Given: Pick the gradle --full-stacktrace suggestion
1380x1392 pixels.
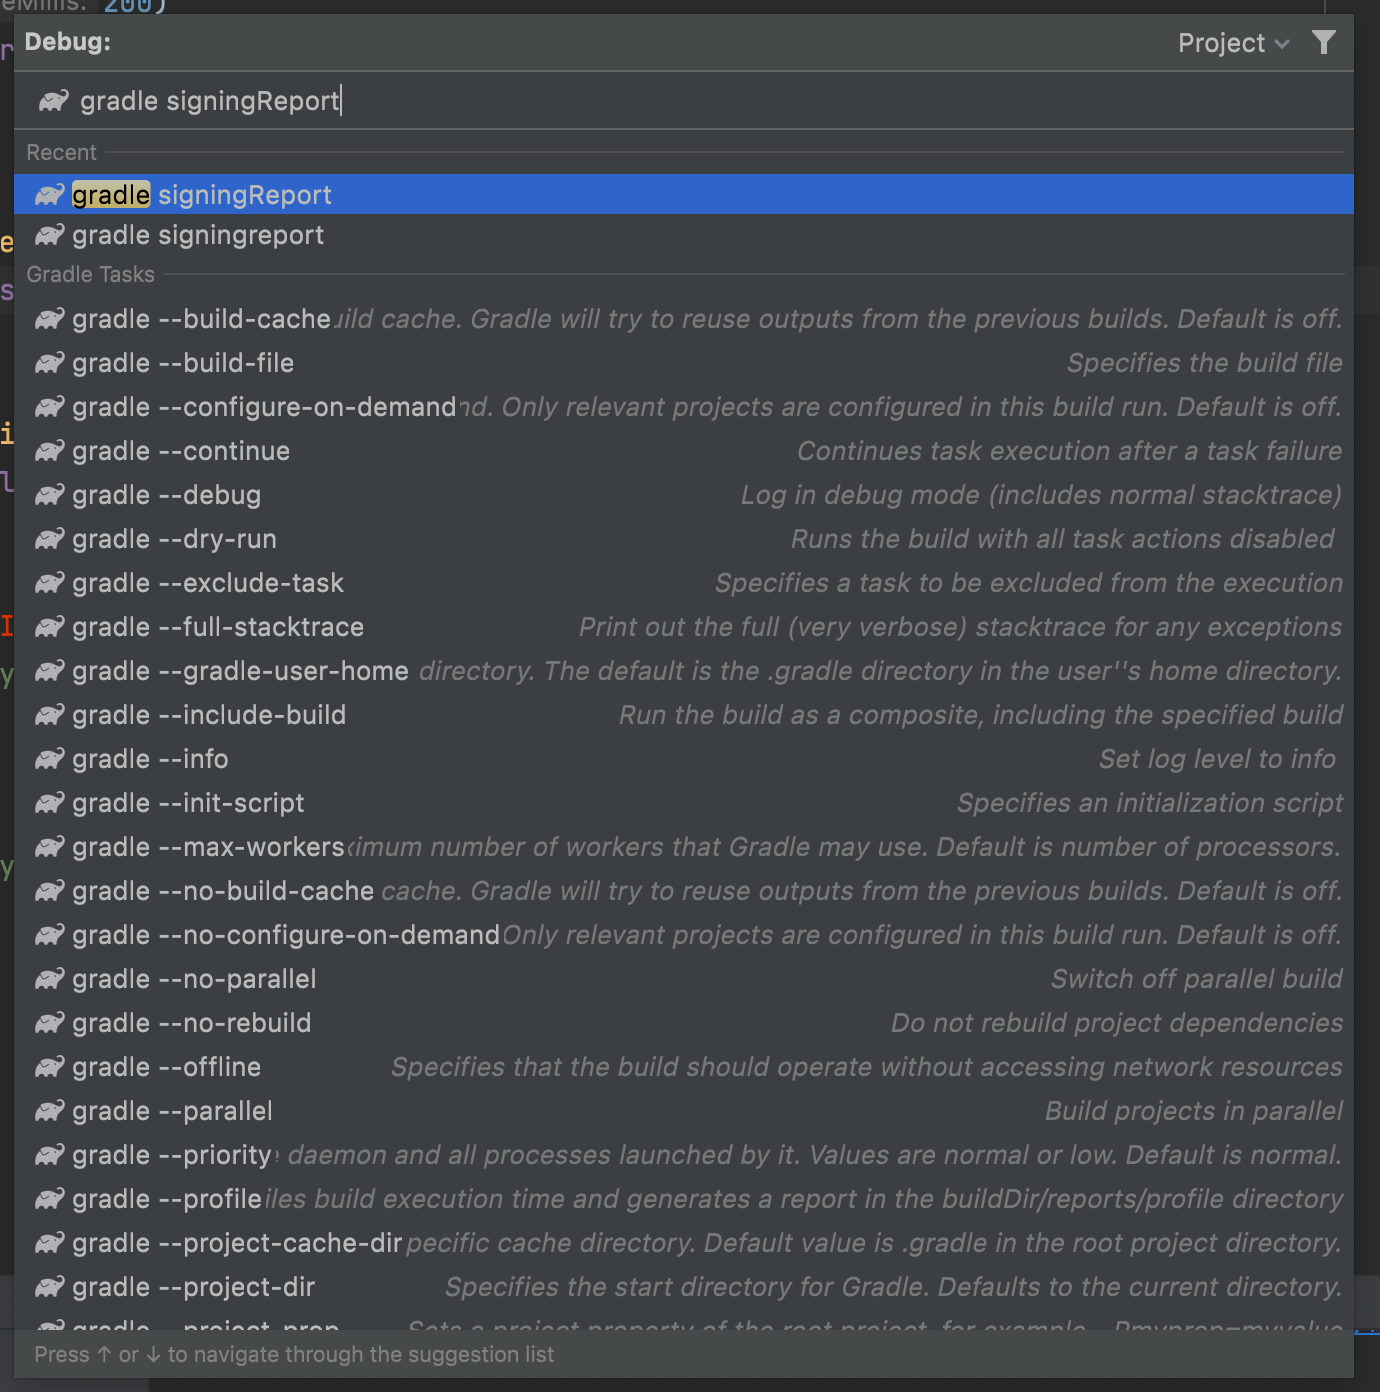Looking at the screenshot, I should pyautogui.click(x=684, y=627).
